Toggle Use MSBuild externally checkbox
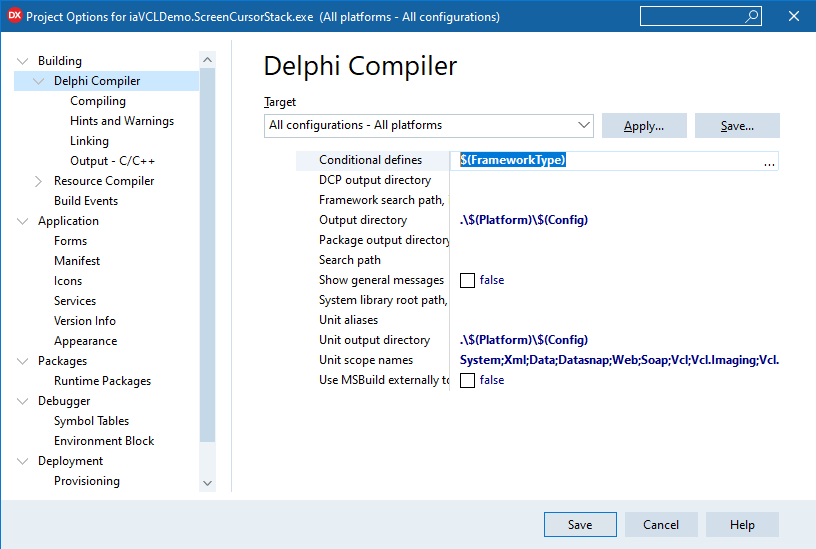This screenshot has width=816, height=549. pyautogui.click(x=467, y=380)
